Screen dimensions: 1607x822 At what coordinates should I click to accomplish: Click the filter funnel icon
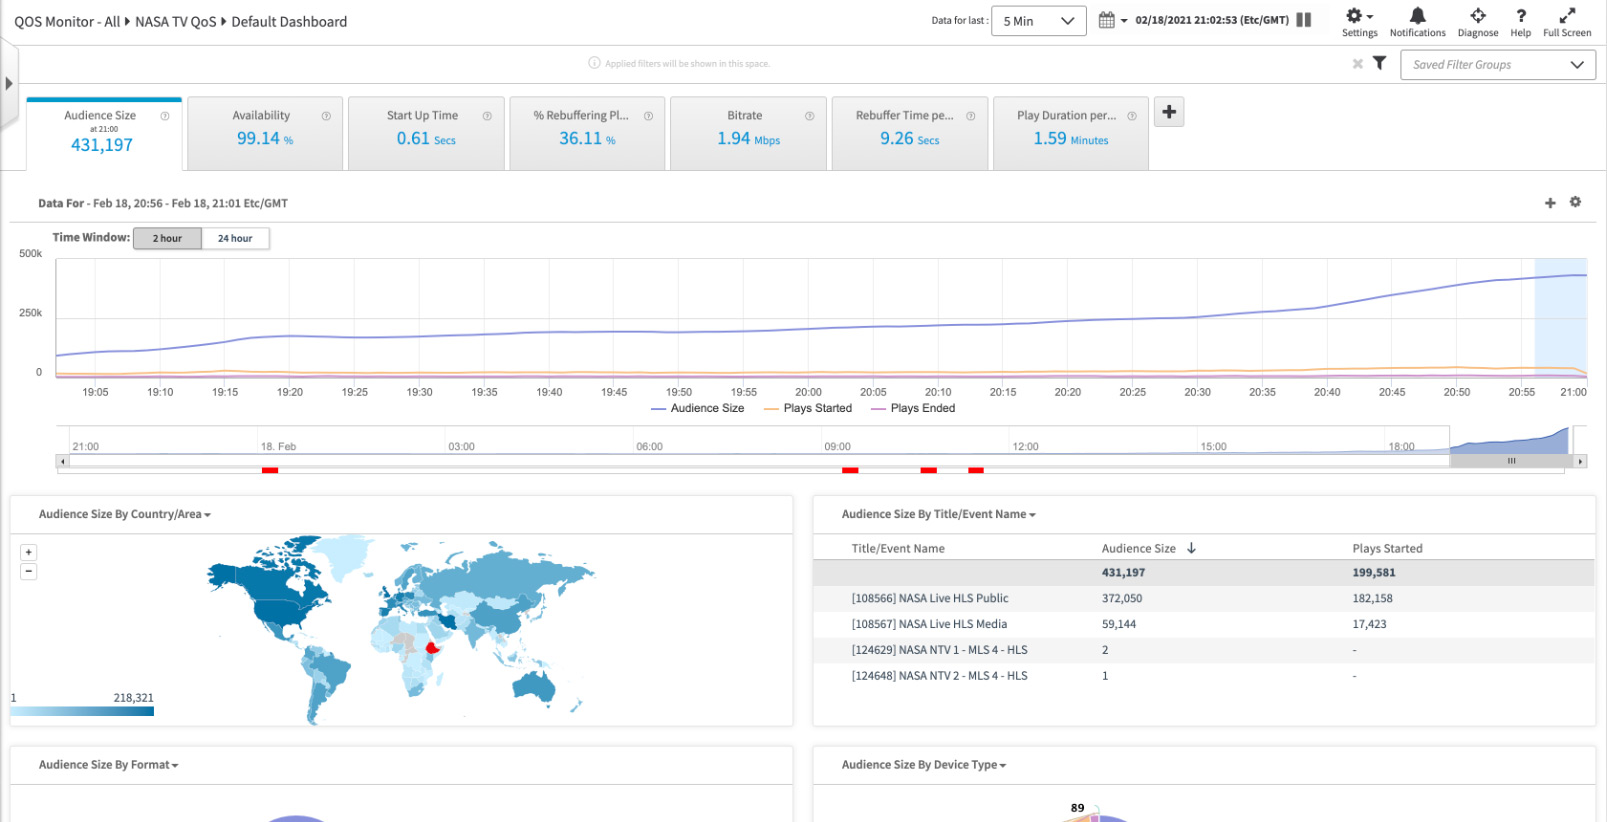pos(1379,63)
